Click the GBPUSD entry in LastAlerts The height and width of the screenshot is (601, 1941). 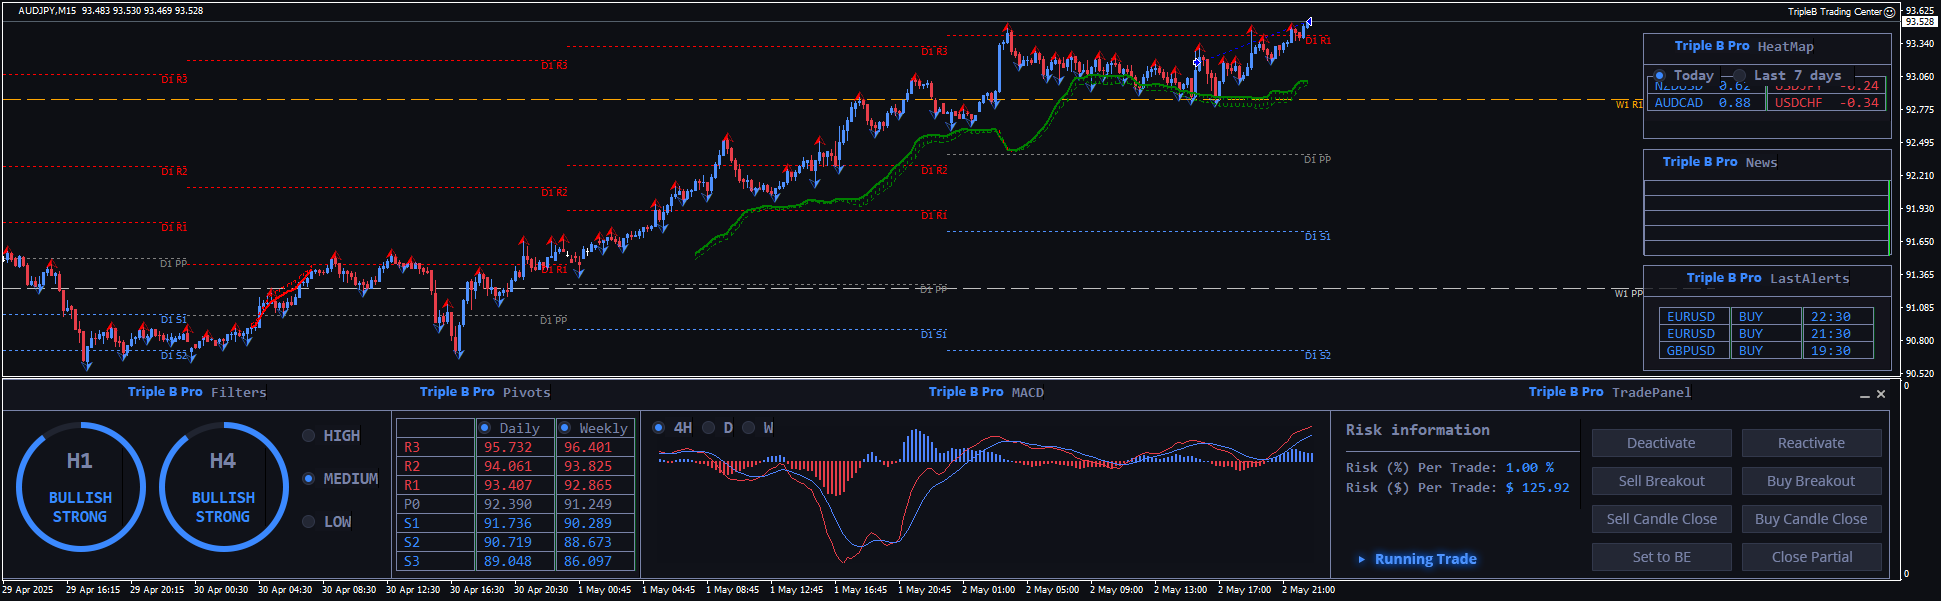(1690, 351)
